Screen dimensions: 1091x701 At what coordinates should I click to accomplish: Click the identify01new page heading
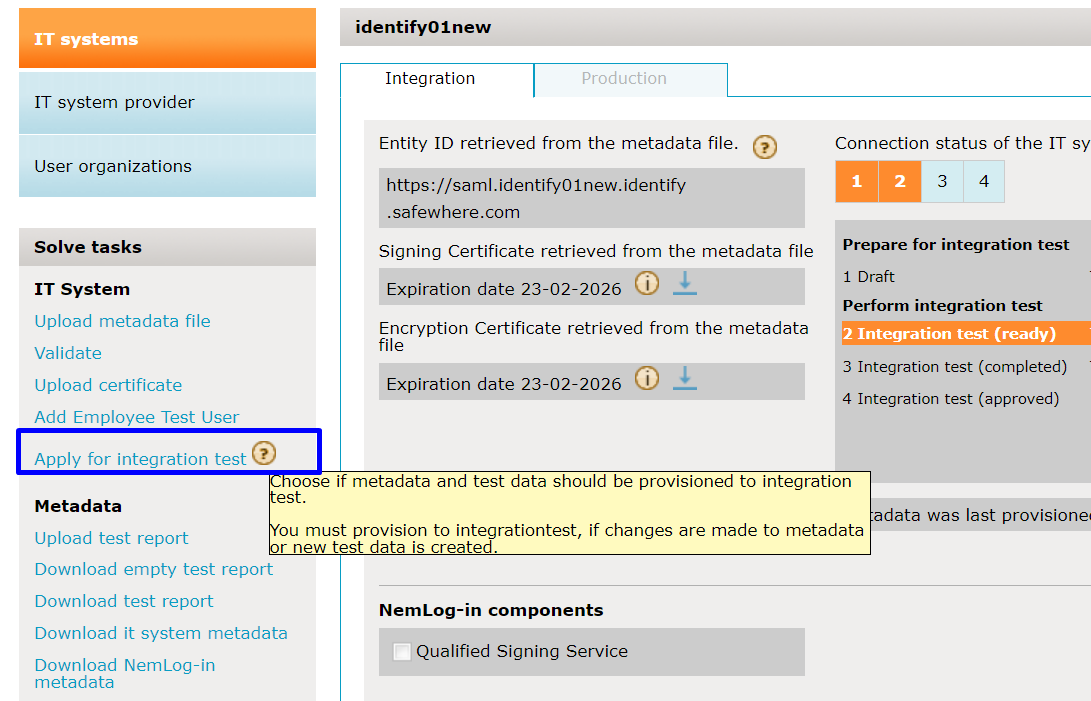point(423,27)
